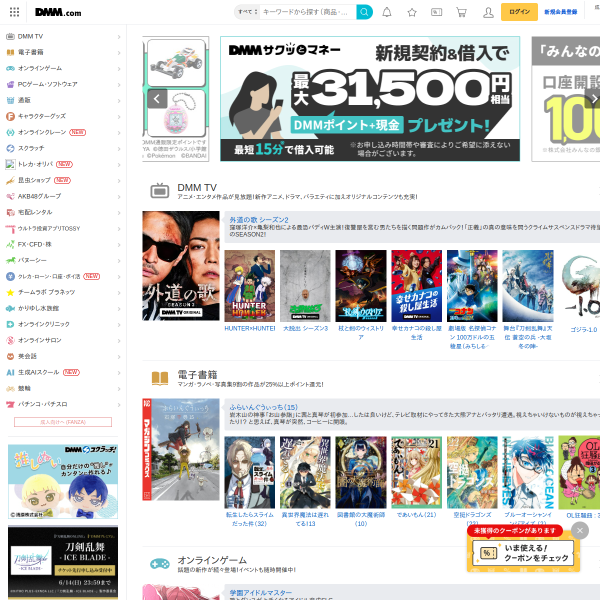Click the ログイン yellow button
The height and width of the screenshot is (600, 600).
[x=519, y=12]
